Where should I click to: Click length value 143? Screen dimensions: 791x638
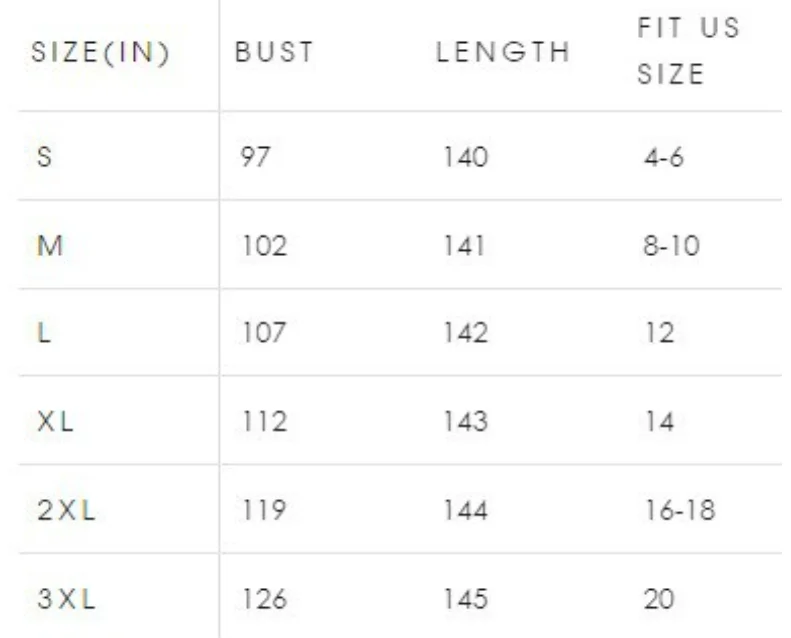pos(466,421)
